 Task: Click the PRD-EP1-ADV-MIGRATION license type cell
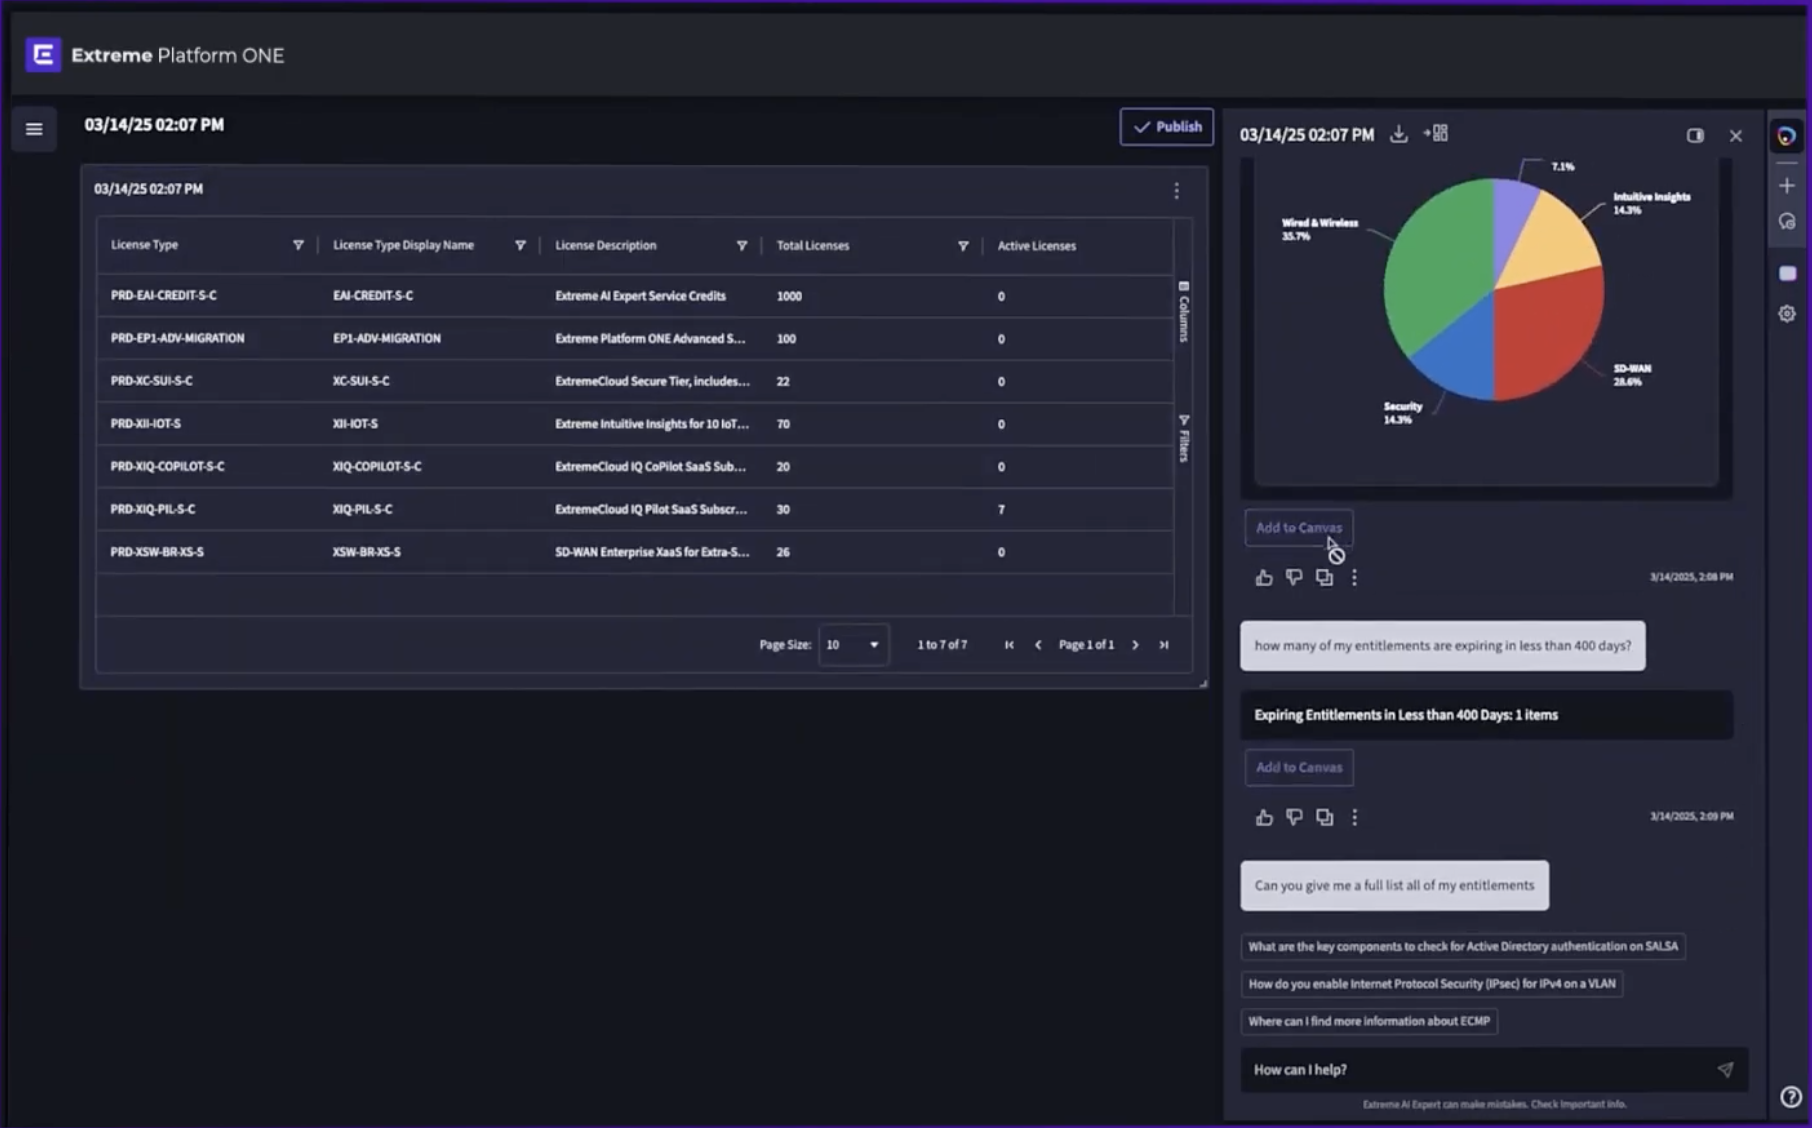[177, 338]
